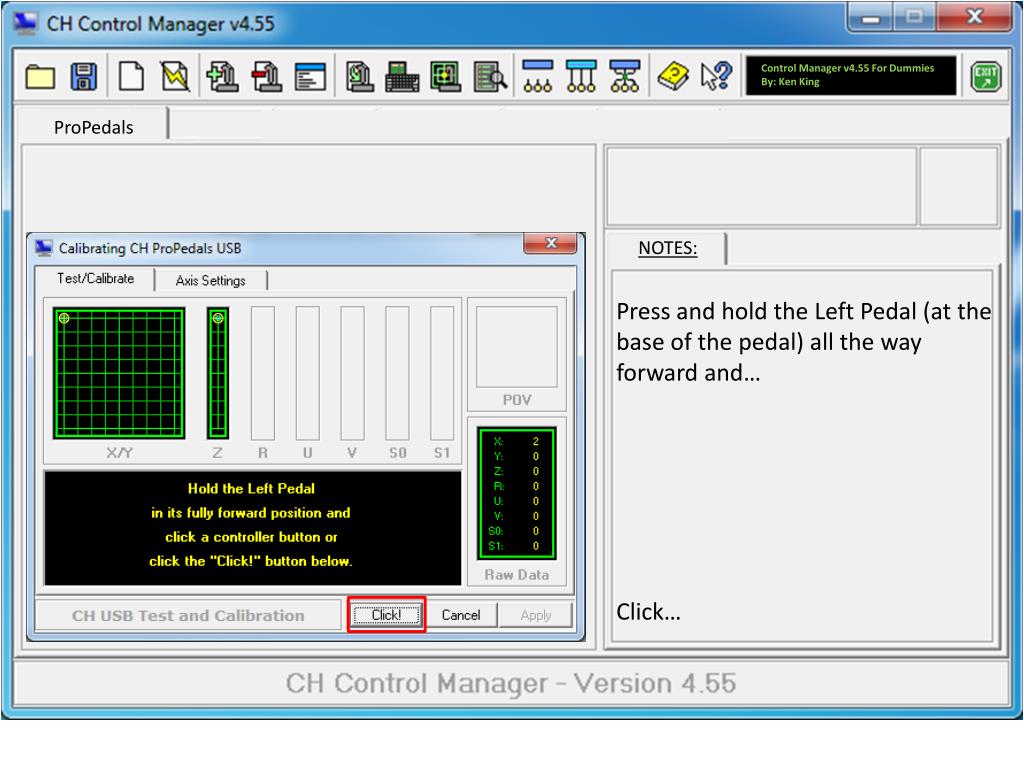Click the S0 axis bar indicator

(x=397, y=373)
